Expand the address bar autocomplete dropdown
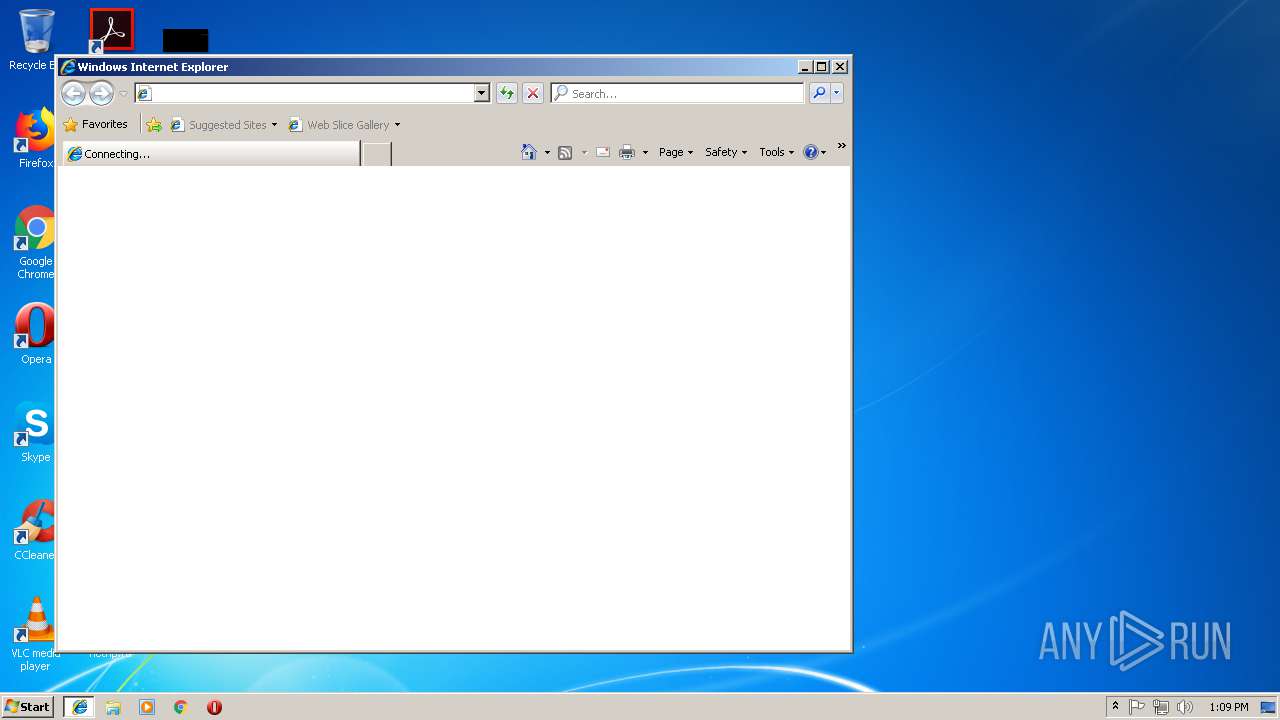The width and height of the screenshot is (1280, 720). pyautogui.click(x=481, y=93)
